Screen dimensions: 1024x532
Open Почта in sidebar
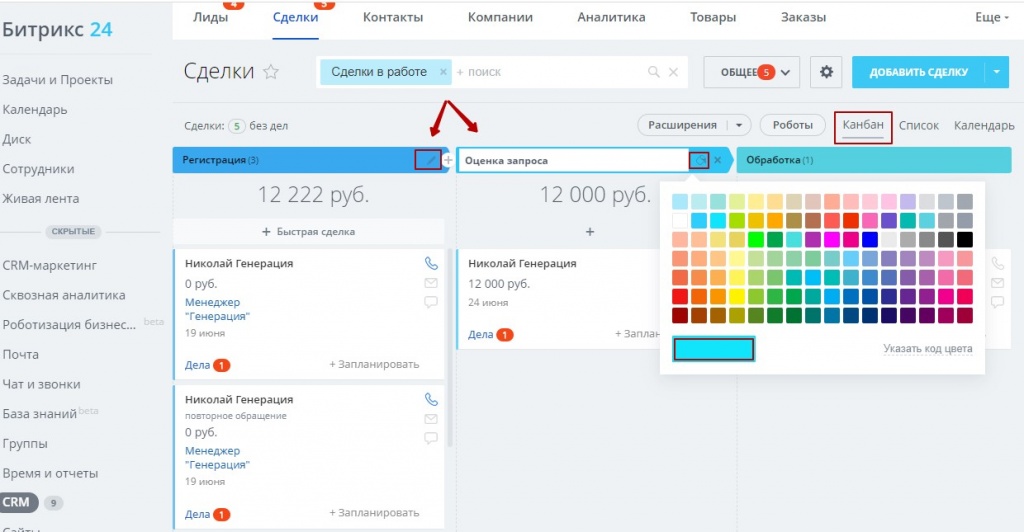tap(20, 354)
